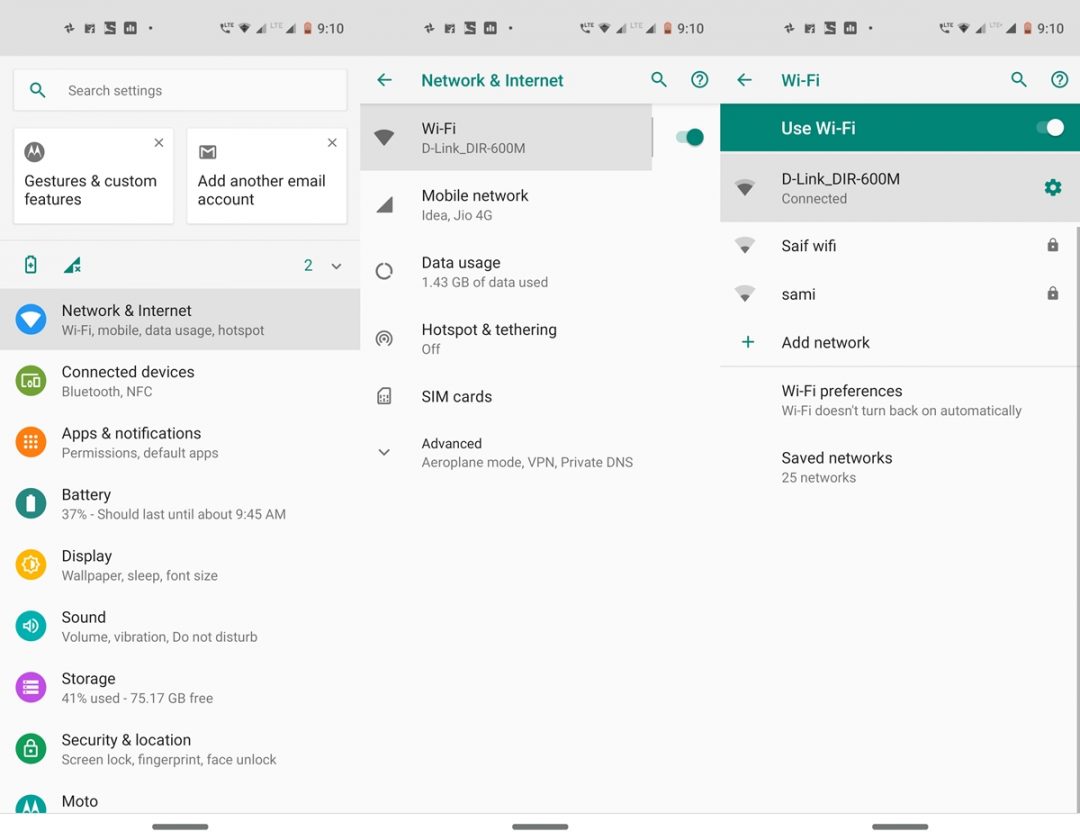Tap the navigation pill on Settings screen
The image size is (1080, 840).
[x=180, y=826]
